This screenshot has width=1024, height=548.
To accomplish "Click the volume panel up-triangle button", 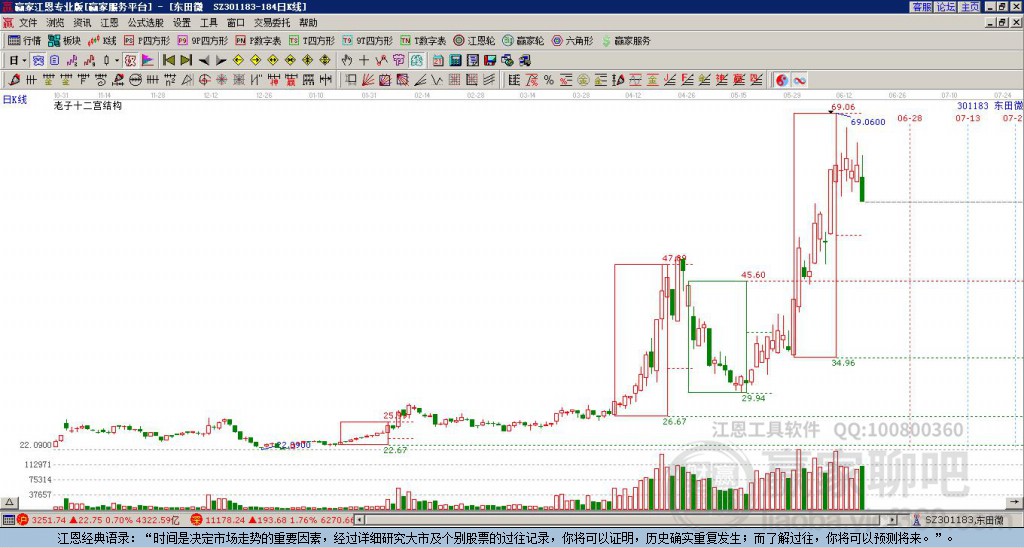I will (8, 503).
